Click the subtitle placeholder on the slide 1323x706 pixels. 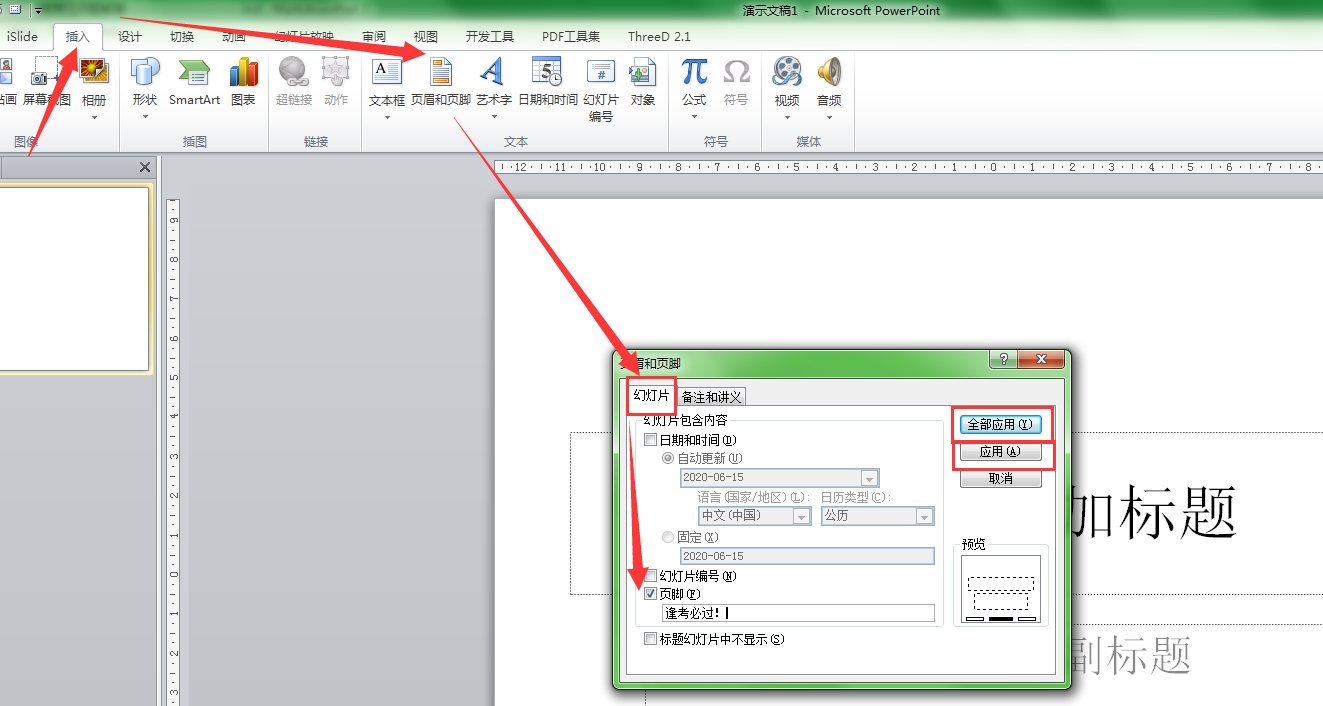point(1130,655)
